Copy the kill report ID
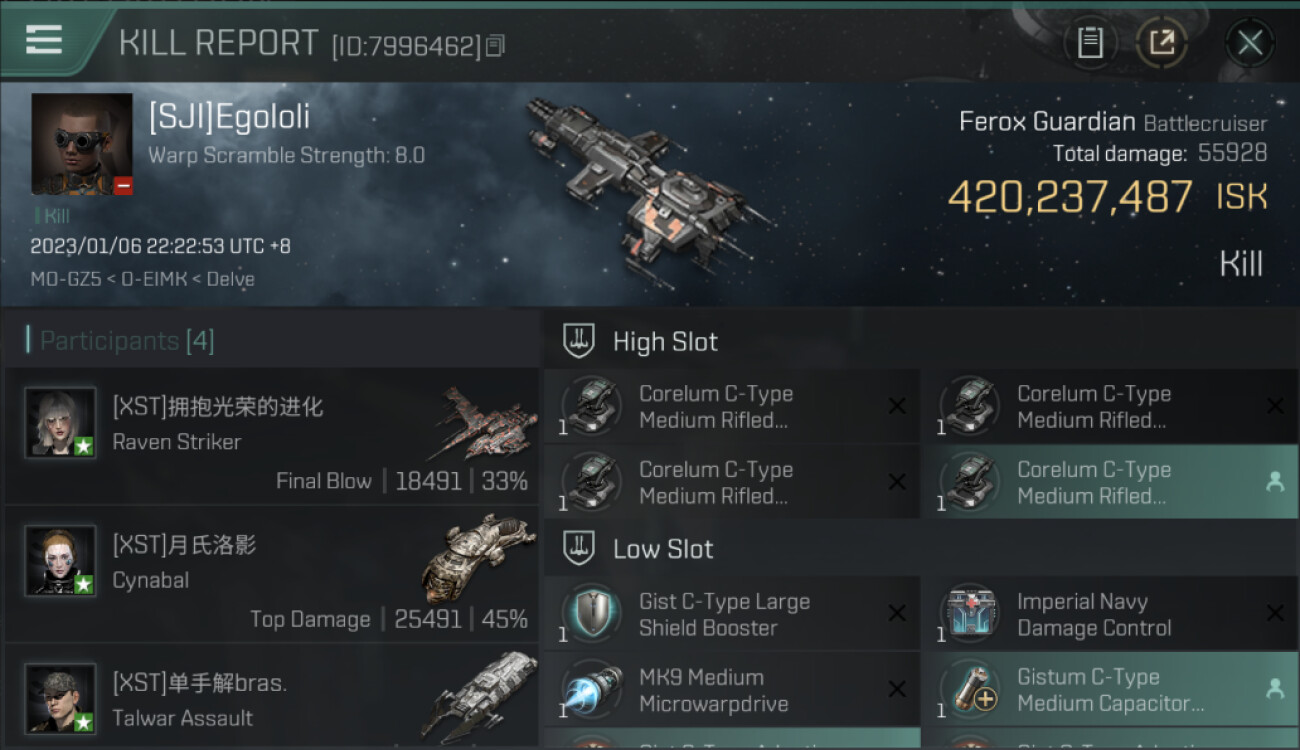 [x=495, y=46]
